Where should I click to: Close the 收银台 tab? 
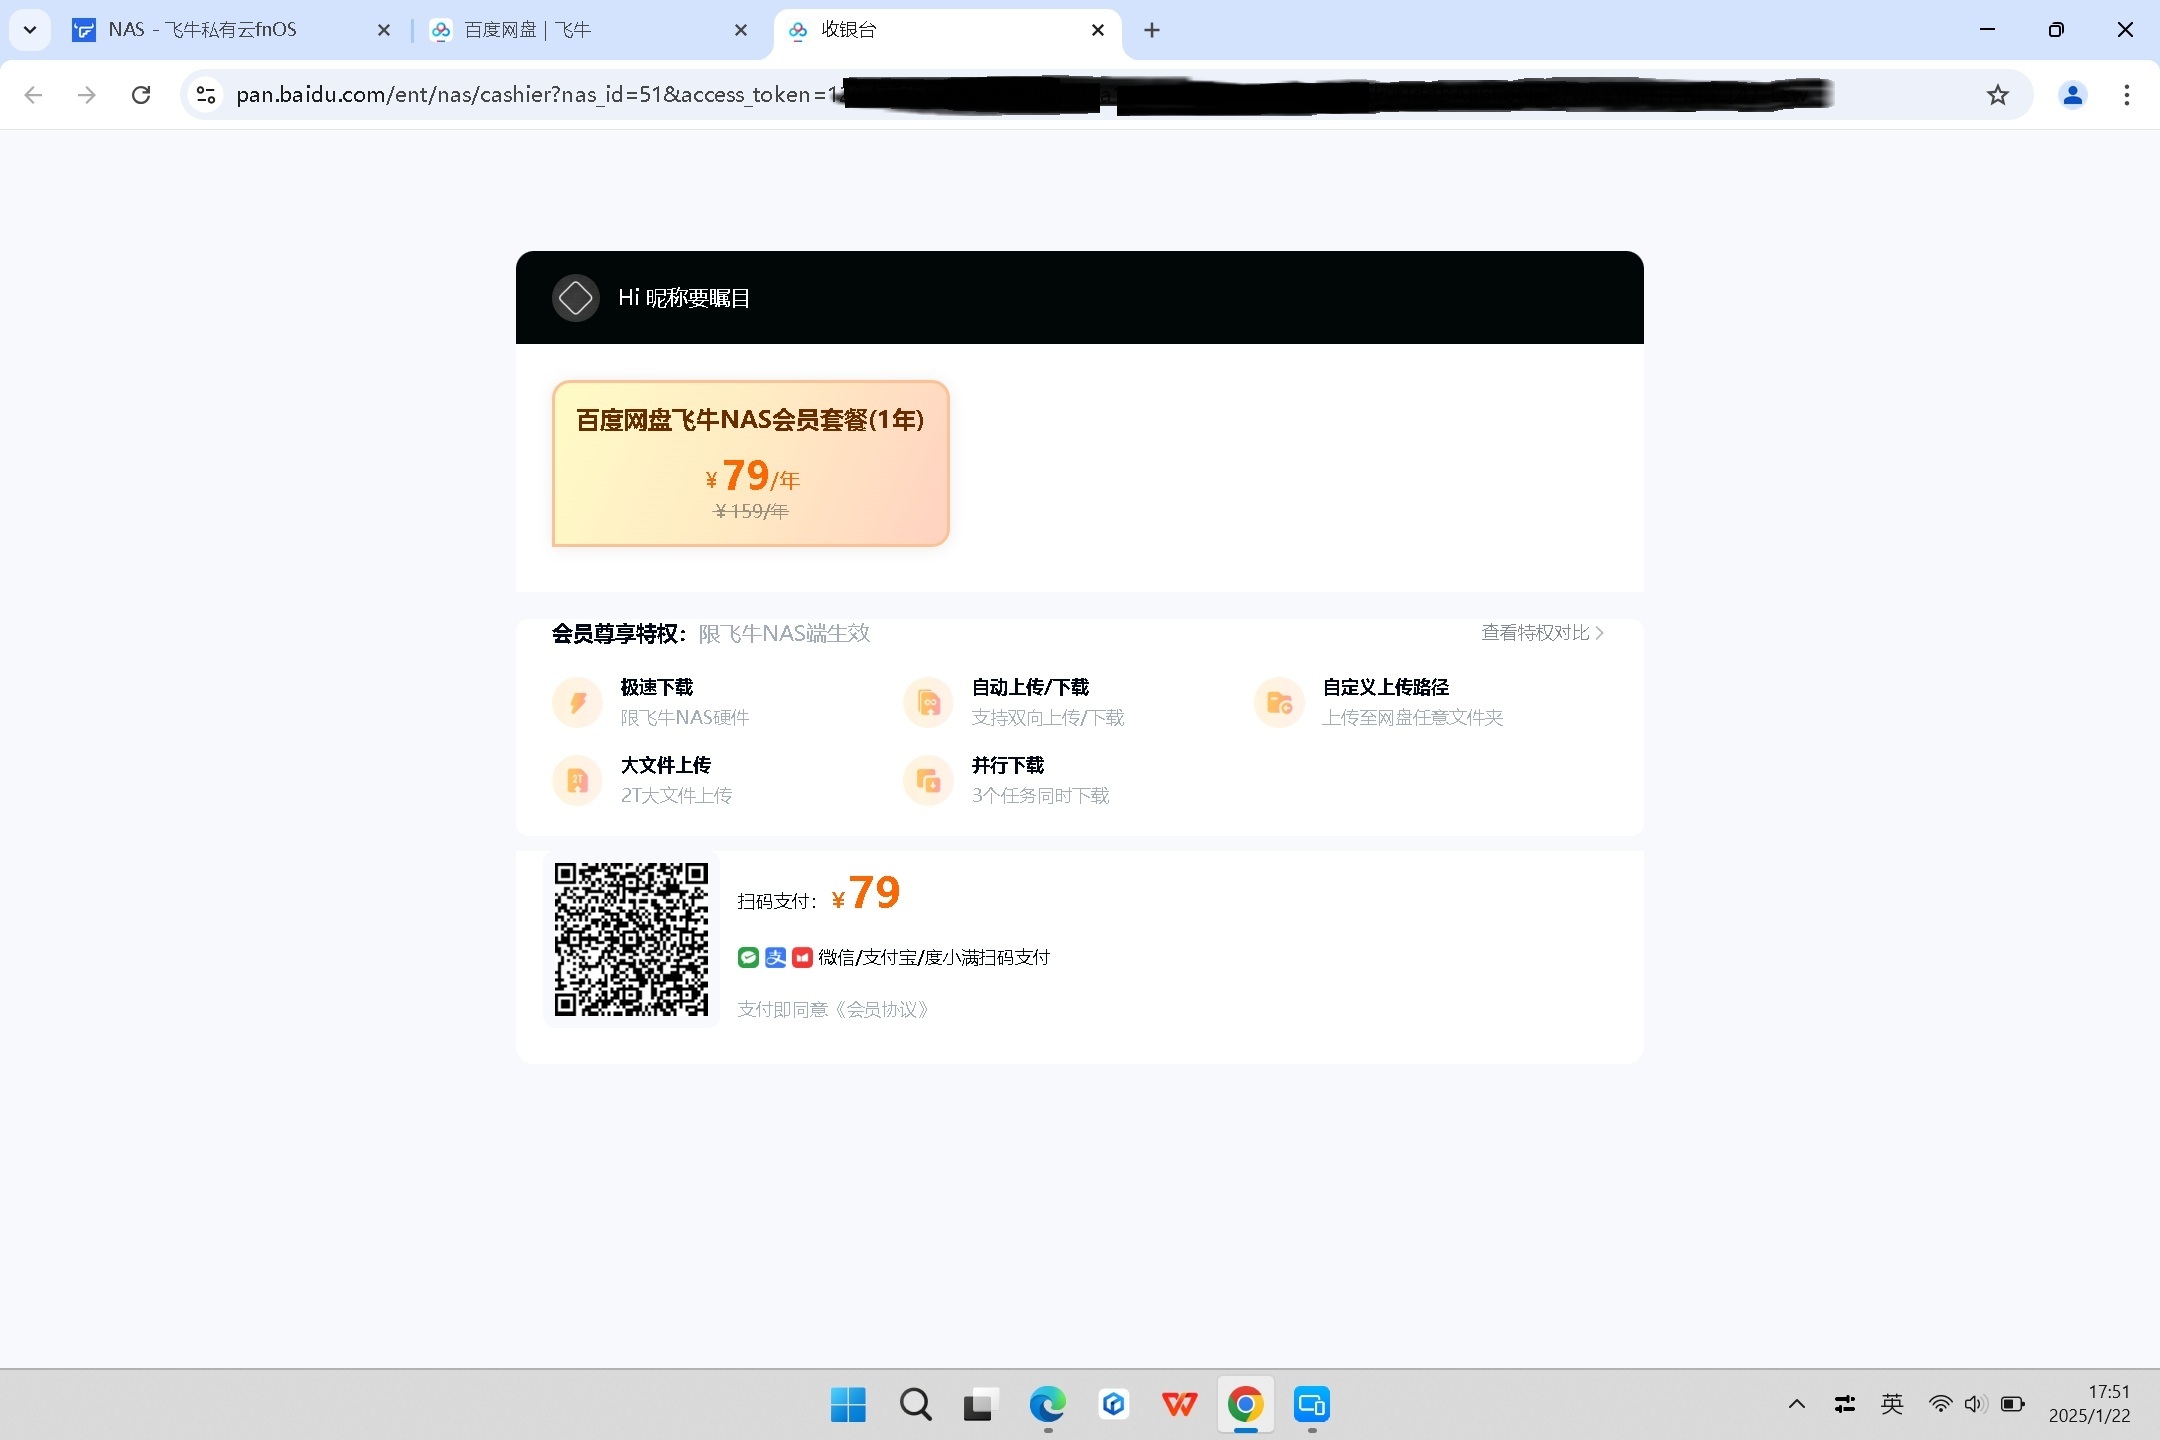click(x=1097, y=30)
